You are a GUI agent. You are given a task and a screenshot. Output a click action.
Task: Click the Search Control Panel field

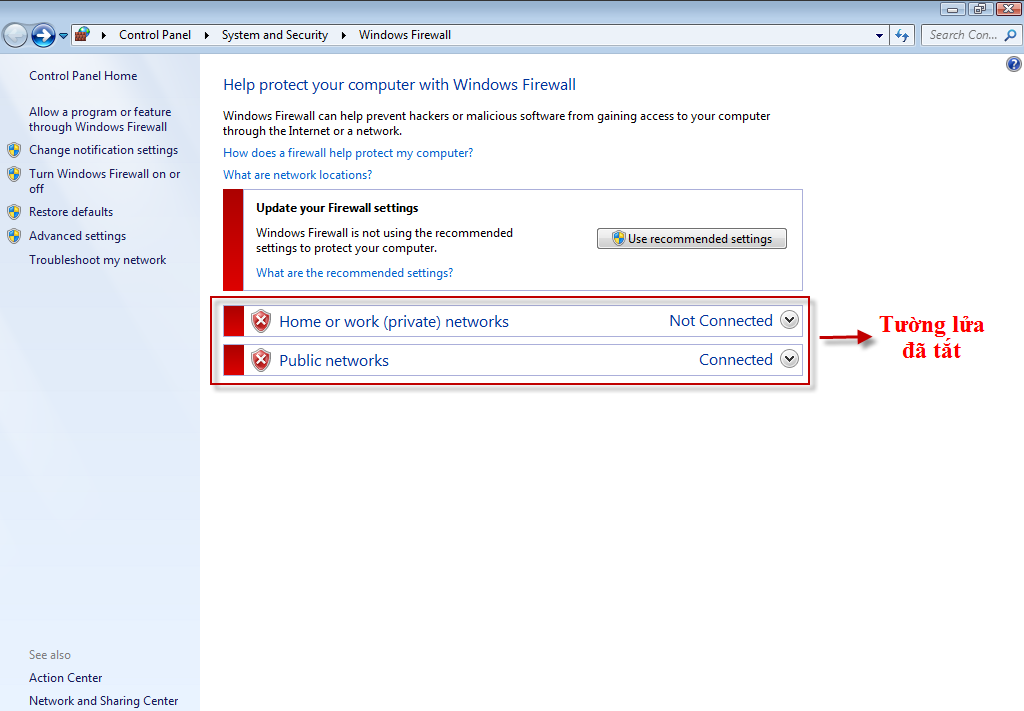point(970,35)
